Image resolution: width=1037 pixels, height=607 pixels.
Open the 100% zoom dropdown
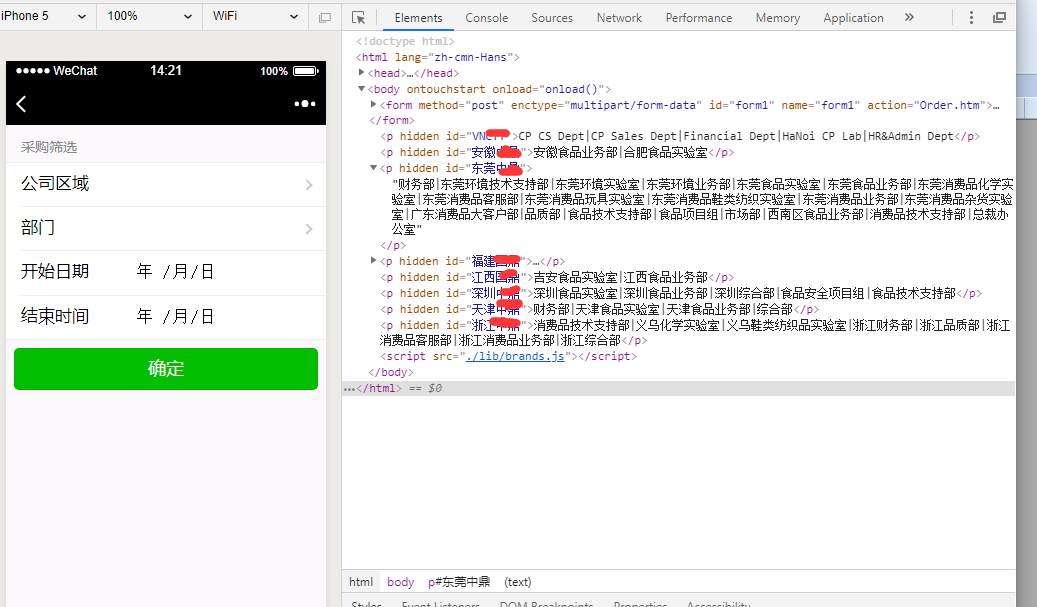click(x=149, y=16)
